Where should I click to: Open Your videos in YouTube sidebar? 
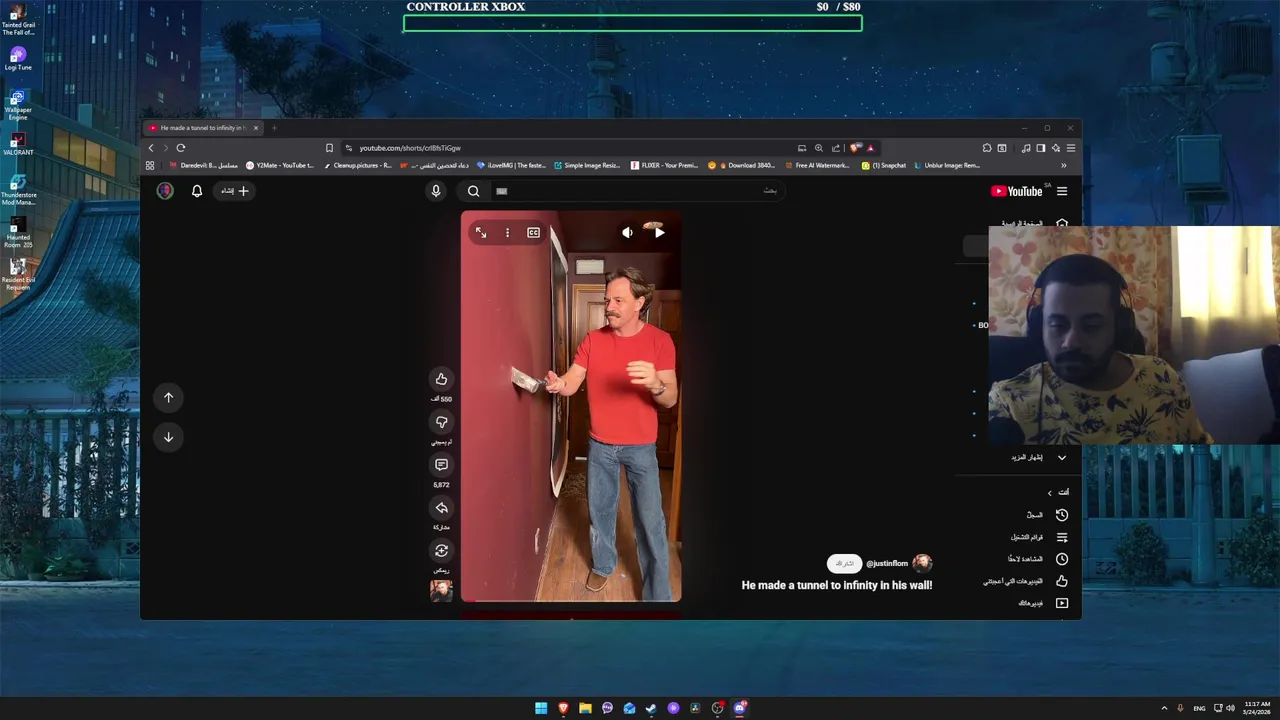pos(1043,603)
